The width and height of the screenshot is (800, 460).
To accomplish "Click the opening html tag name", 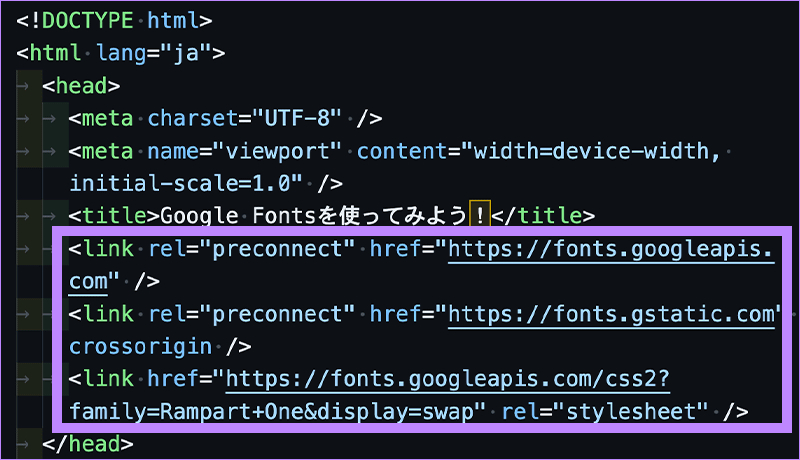I will click(x=55, y=54).
